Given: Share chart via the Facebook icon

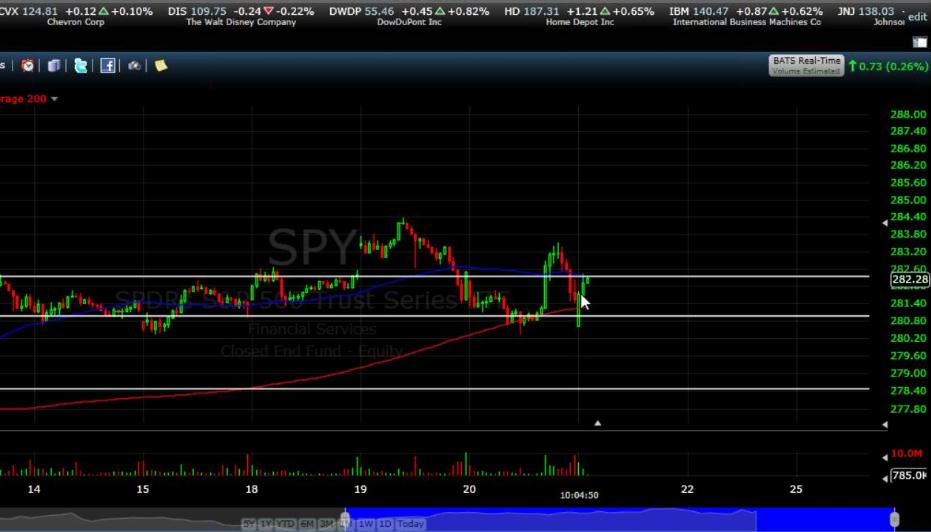Looking at the screenshot, I should (x=107, y=65).
